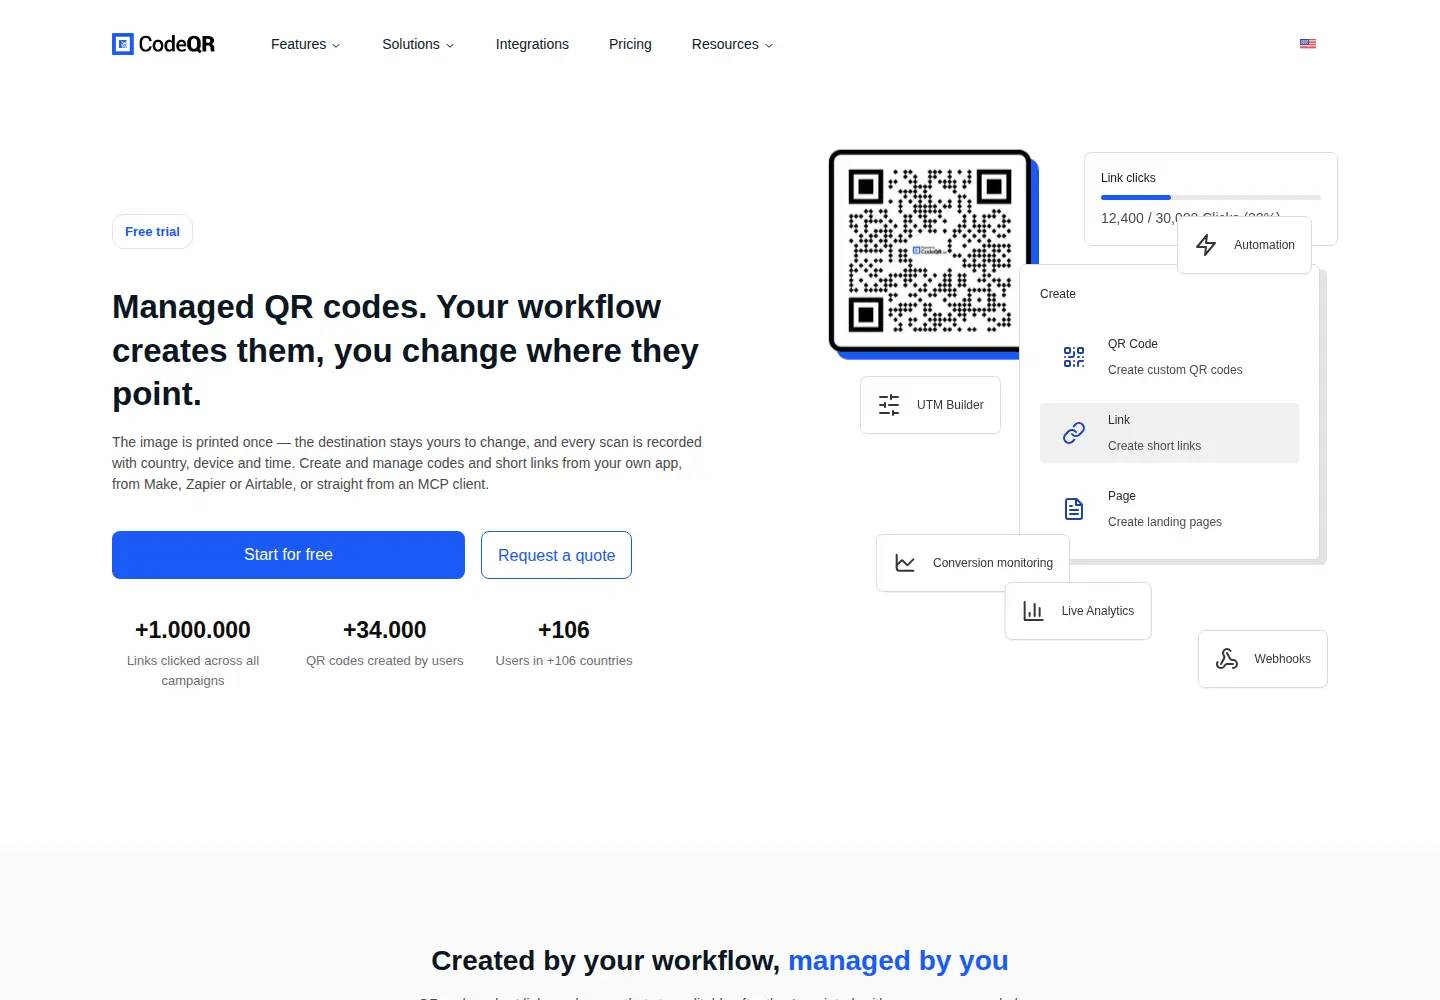Click the 'Create custom QR codes' description
This screenshot has width=1440, height=1000.
tap(1175, 370)
